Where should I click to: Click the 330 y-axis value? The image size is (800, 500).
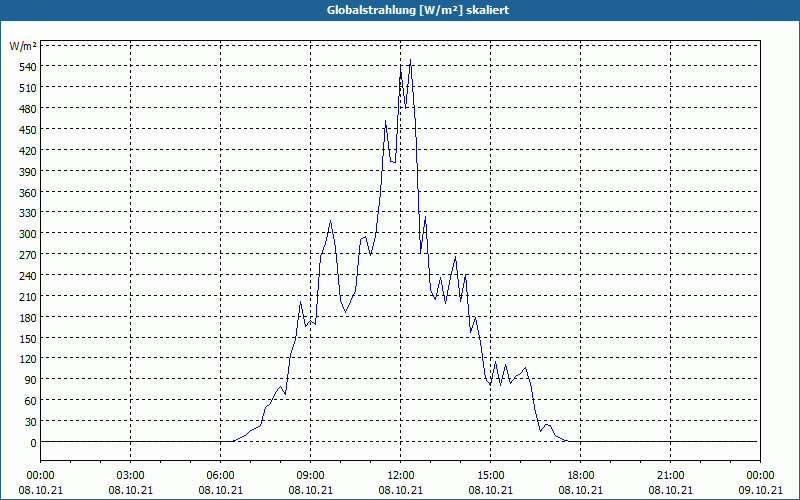(27, 213)
